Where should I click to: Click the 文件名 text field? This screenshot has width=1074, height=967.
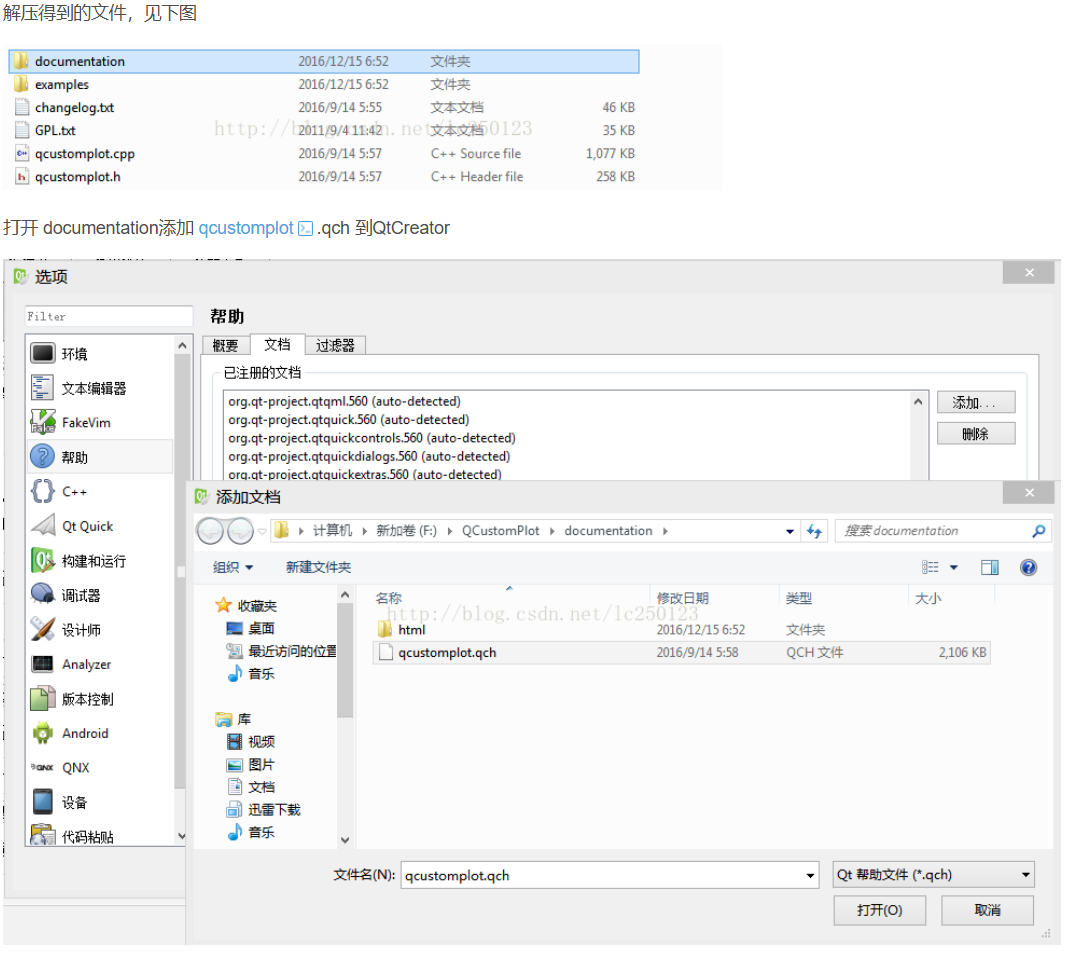602,875
